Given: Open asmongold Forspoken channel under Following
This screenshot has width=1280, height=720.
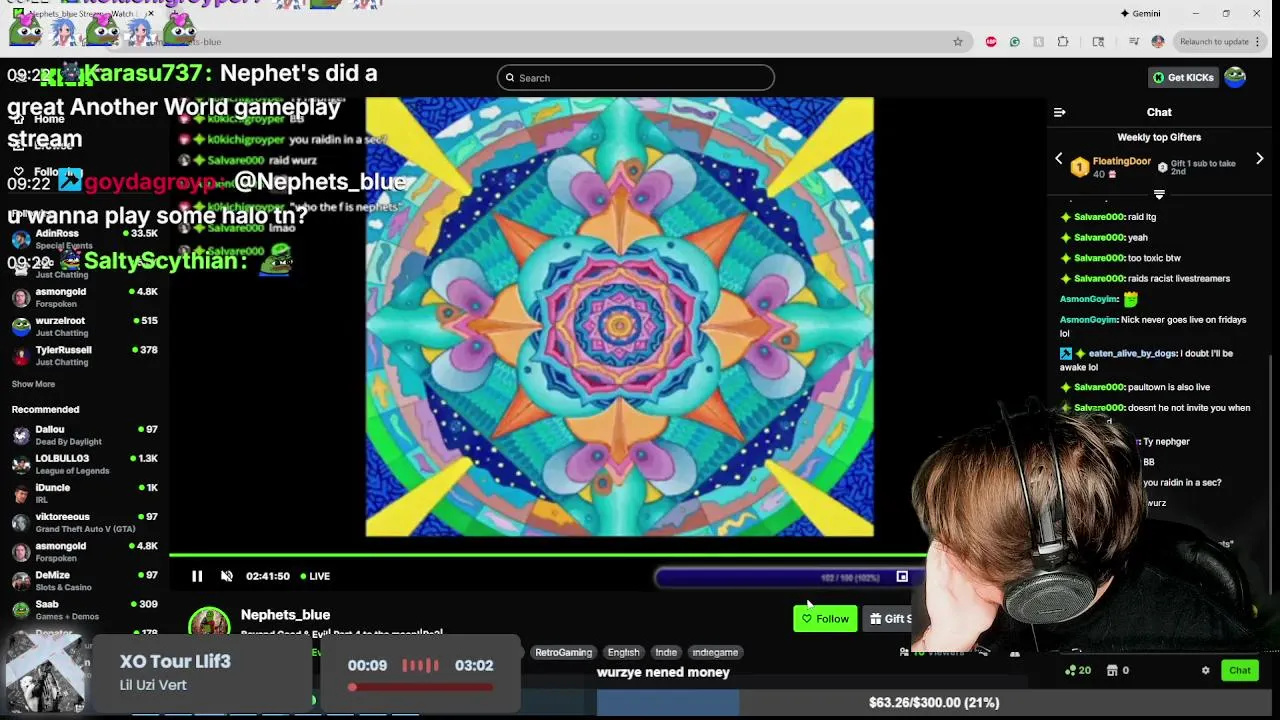Looking at the screenshot, I should pos(85,297).
